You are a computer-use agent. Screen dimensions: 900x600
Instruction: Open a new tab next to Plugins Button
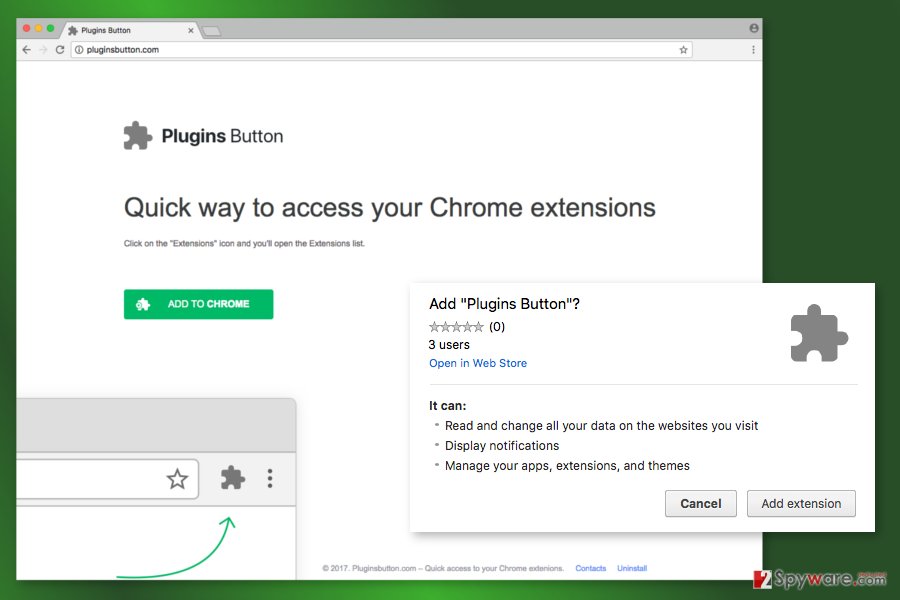212,31
